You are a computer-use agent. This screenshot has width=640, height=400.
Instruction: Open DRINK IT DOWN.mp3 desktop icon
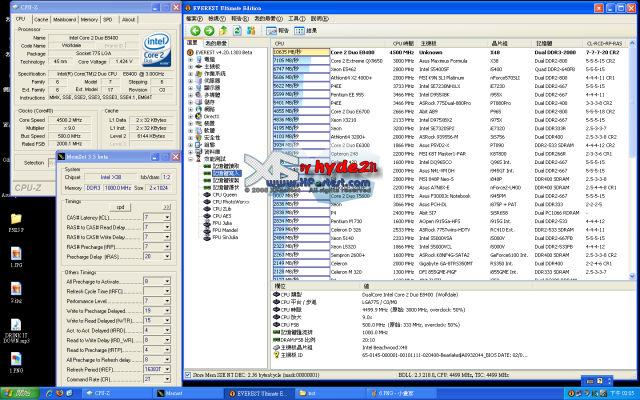pyautogui.click(x=16, y=325)
